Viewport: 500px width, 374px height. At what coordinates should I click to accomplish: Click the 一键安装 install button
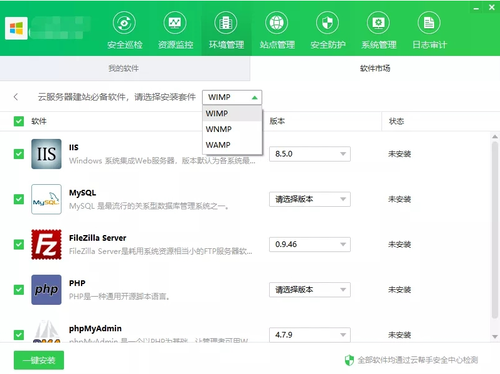pyautogui.click(x=39, y=360)
